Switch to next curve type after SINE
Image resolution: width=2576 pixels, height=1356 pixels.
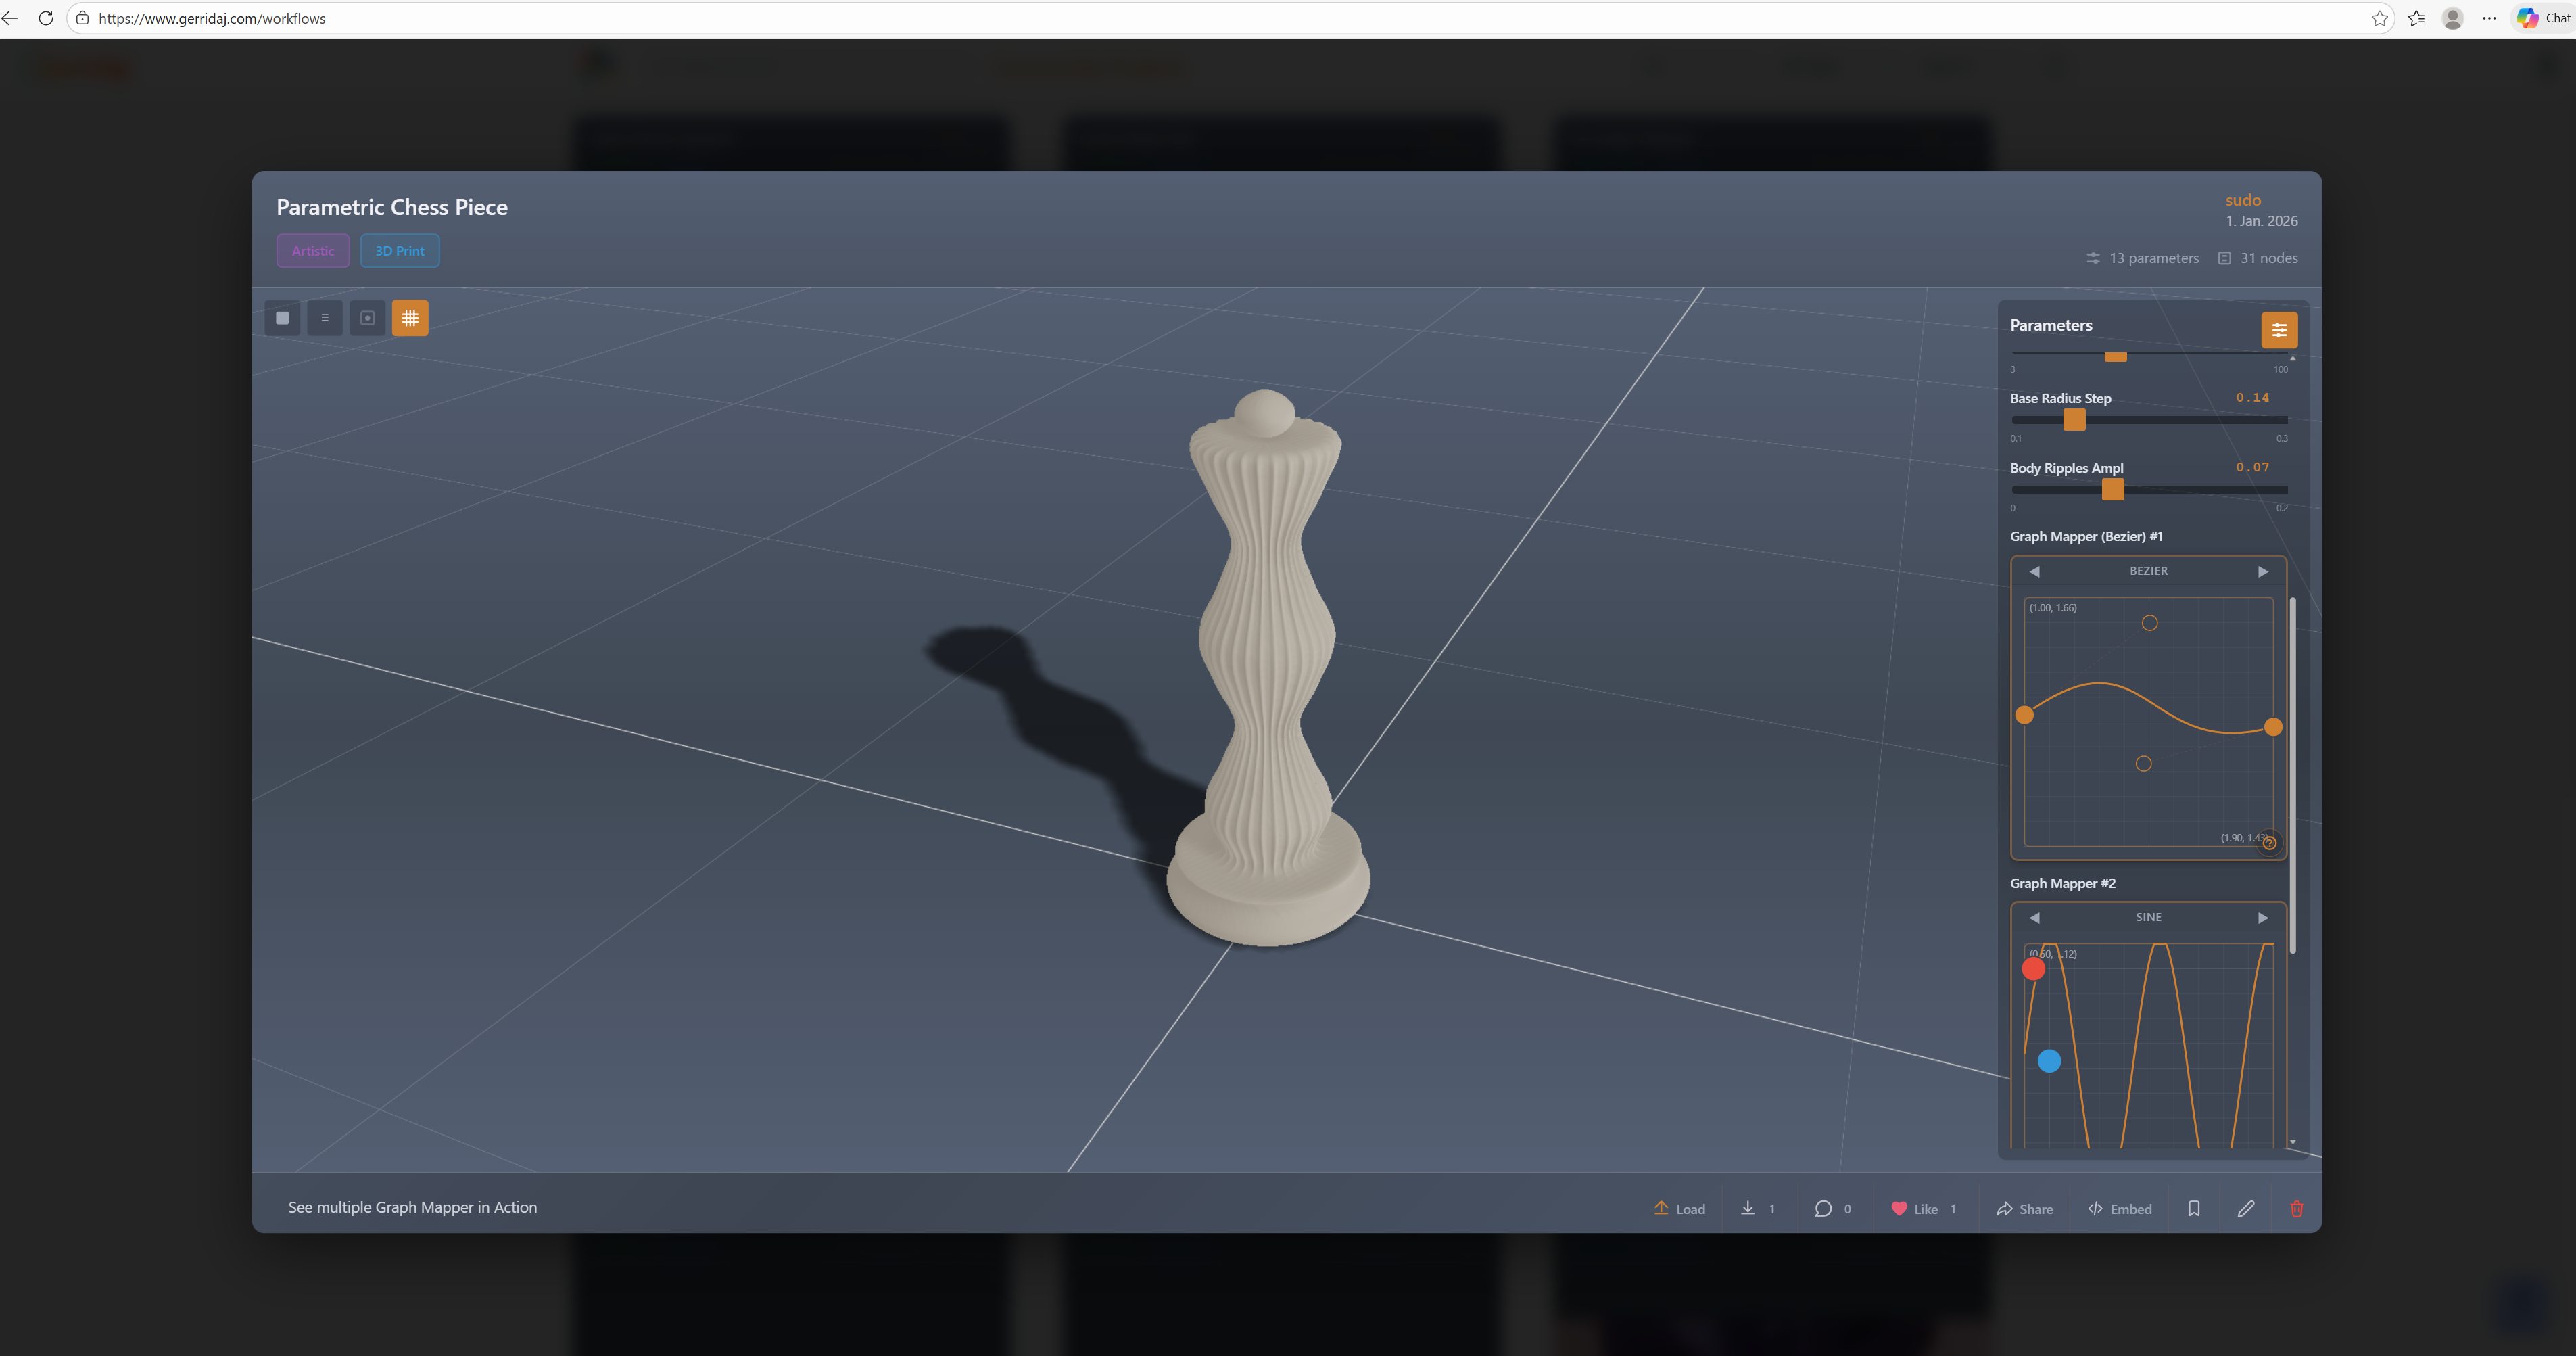tap(2263, 917)
